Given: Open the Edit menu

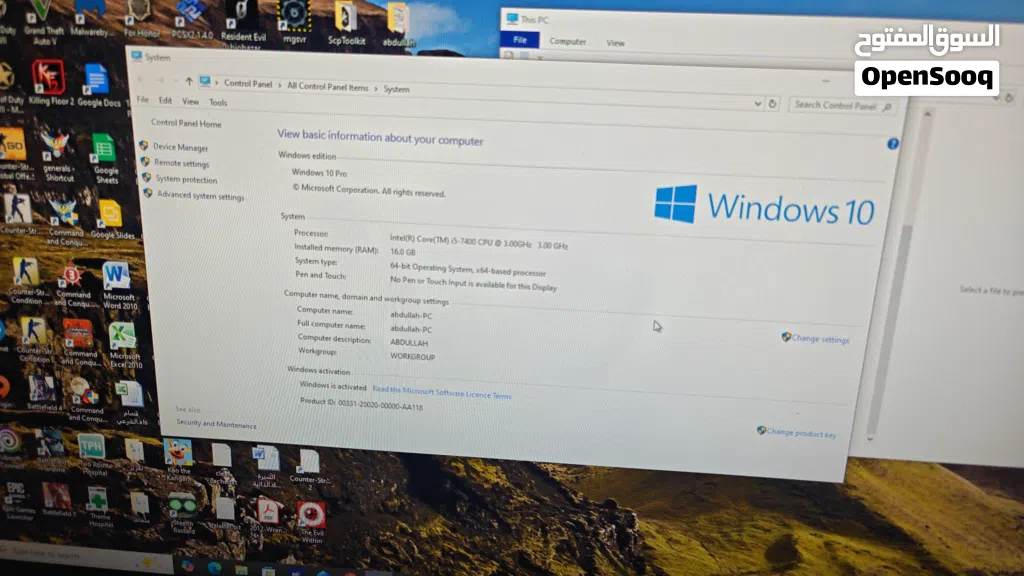Looking at the screenshot, I should pyautogui.click(x=165, y=101).
